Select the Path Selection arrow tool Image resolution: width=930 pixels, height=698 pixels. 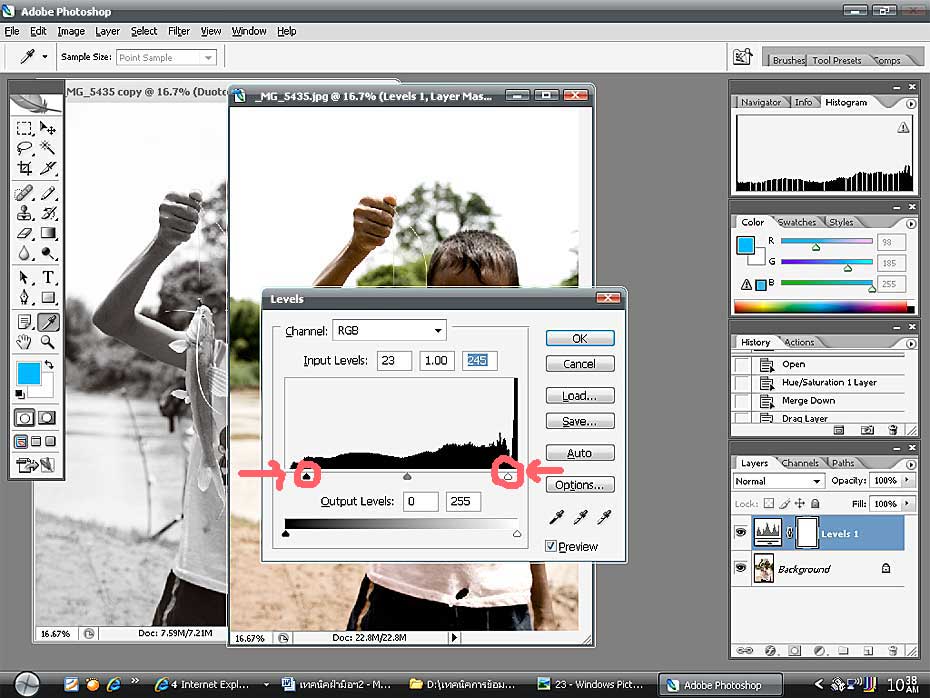point(24,278)
